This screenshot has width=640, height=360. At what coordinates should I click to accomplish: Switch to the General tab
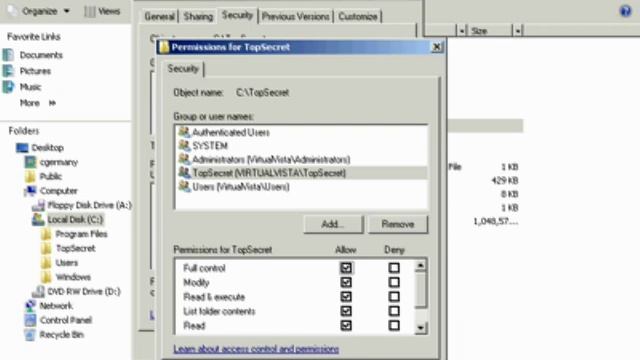coord(159,16)
